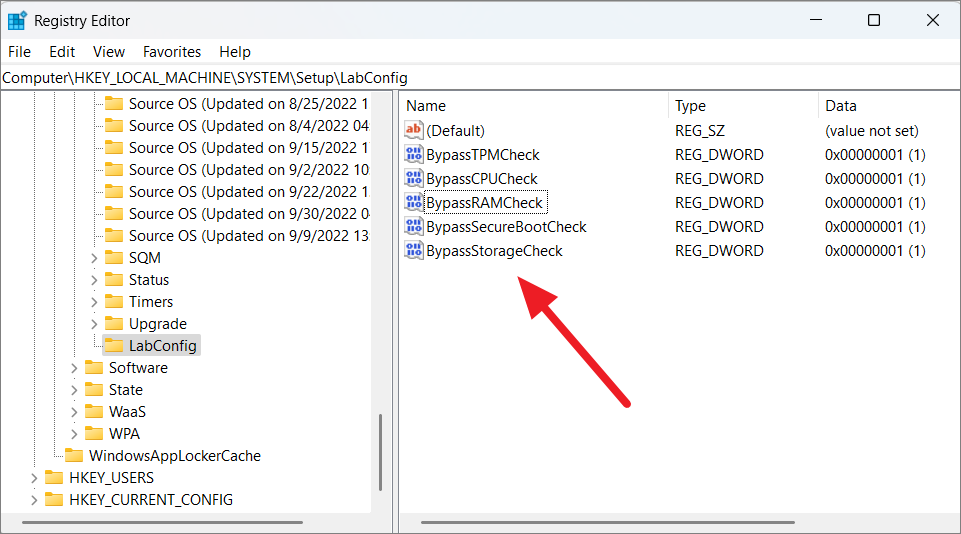Click the WindowsAppLockerCache folder icon

[74, 456]
